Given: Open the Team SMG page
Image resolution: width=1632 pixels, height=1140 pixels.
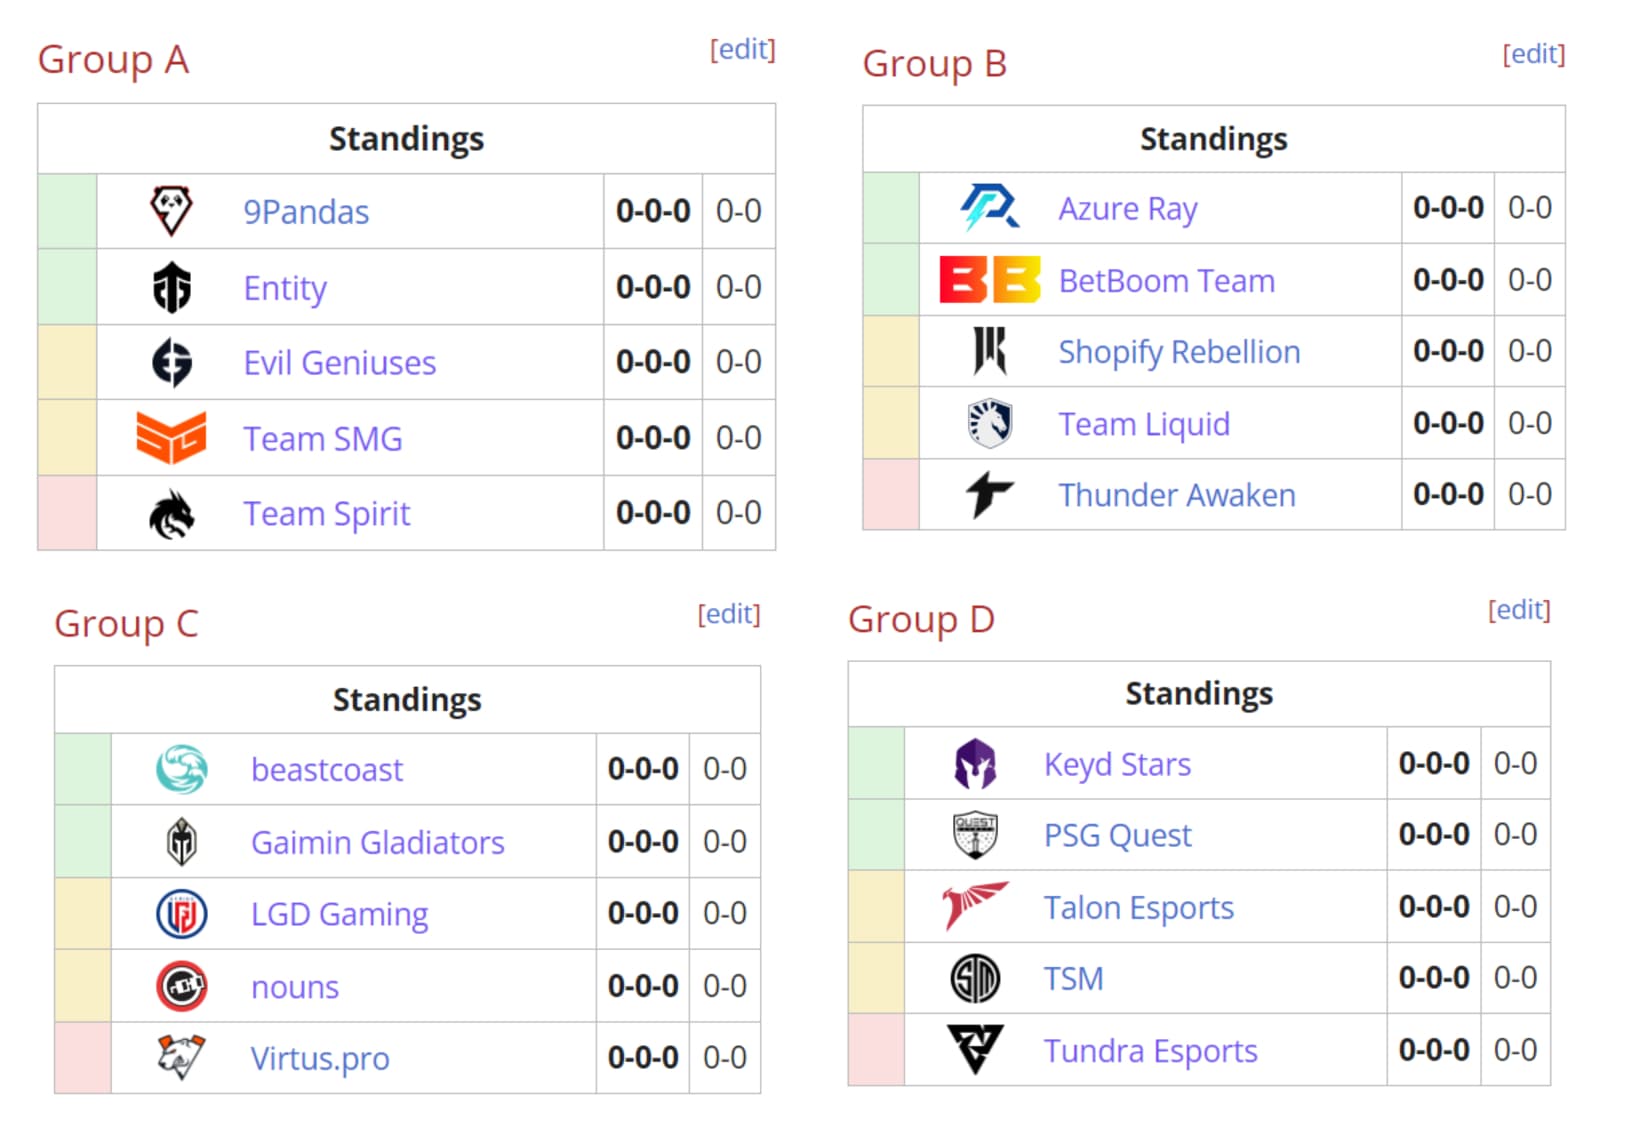Looking at the screenshot, I should [x=322, y=438].
